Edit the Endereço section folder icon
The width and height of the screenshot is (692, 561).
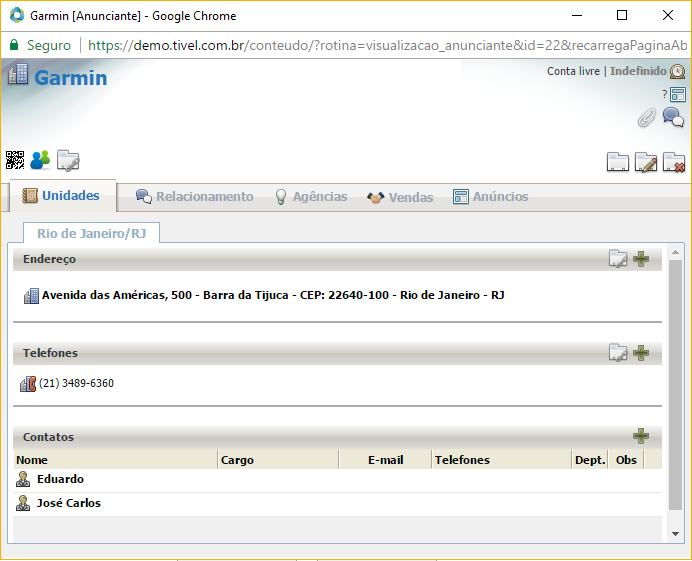(x=619, y=259)
